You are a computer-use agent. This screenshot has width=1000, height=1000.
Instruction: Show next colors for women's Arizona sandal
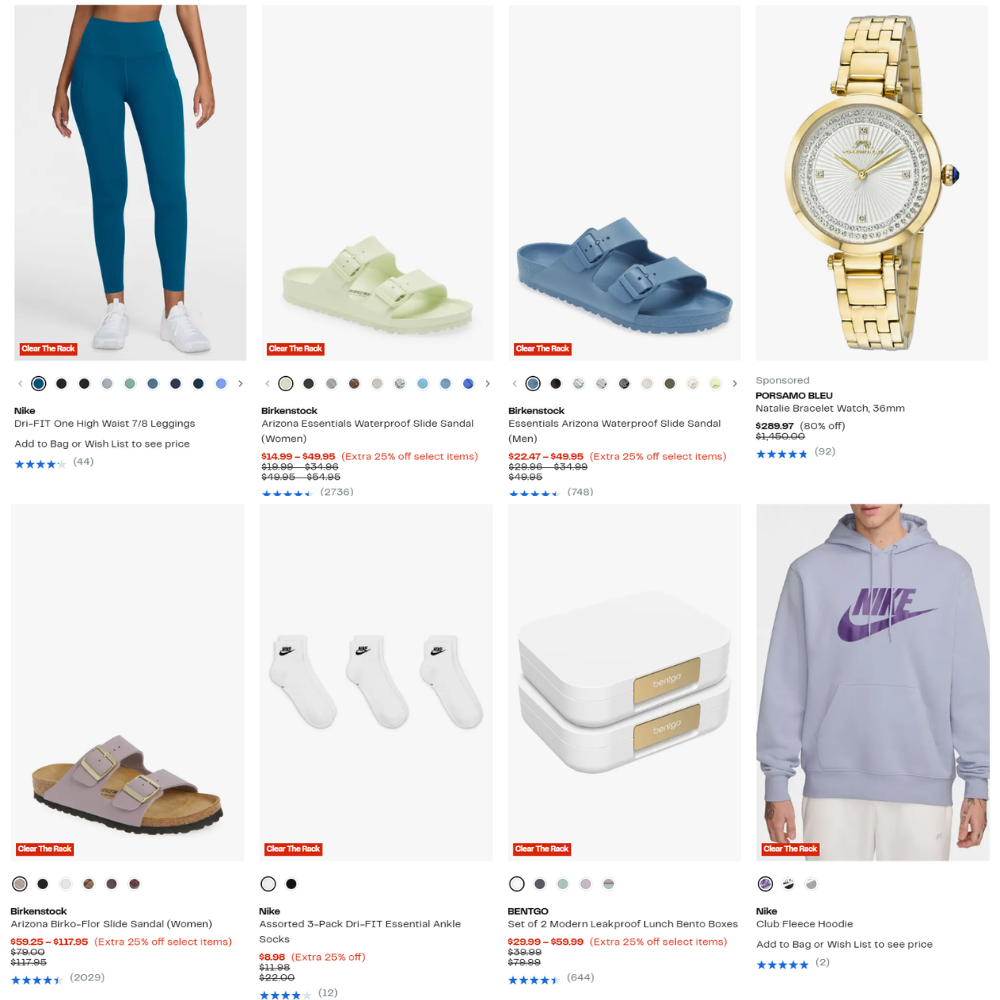tap(488, 383)
